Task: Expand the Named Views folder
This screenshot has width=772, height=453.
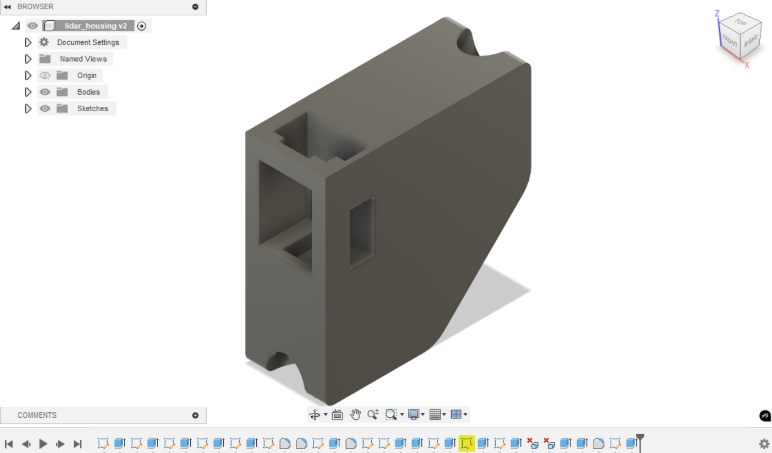Action: [28, 59]
